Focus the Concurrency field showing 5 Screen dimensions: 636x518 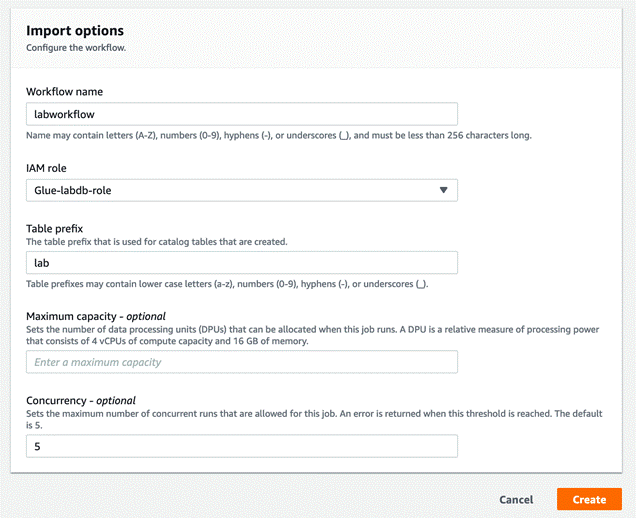coord(241,447)
